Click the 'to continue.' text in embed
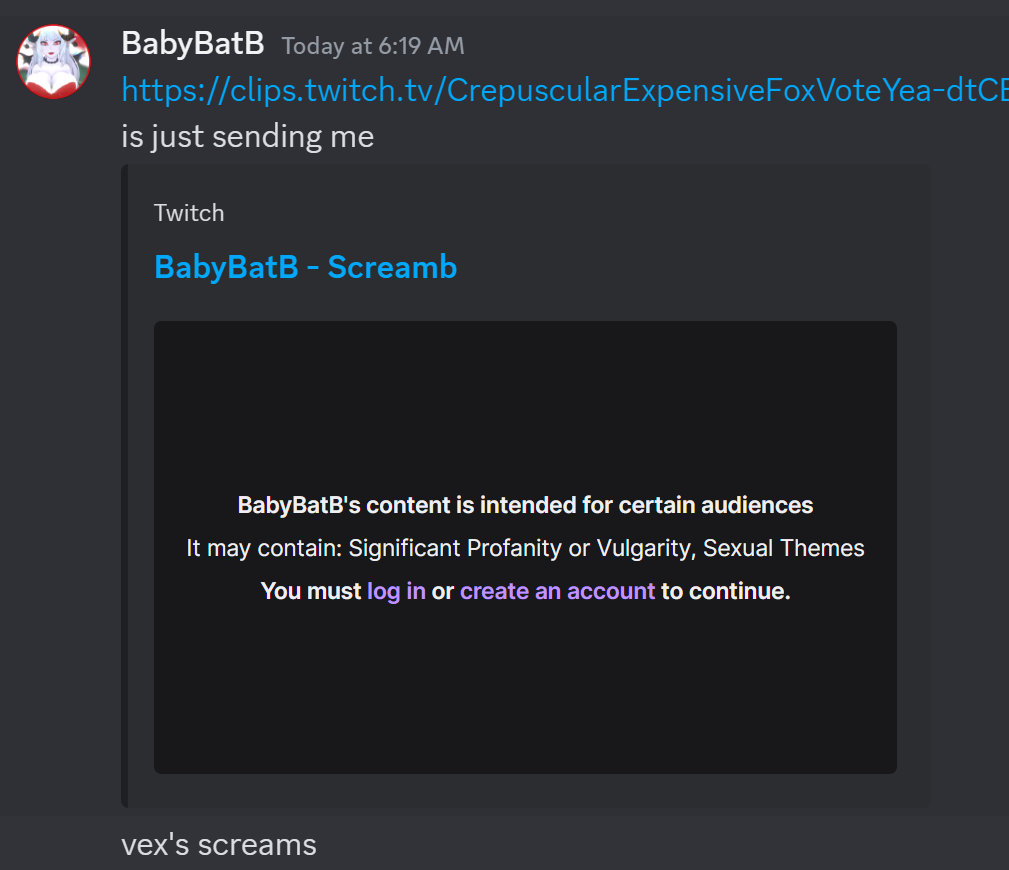The height and width of the screenshot is (870, 1009). pos(726,591)
